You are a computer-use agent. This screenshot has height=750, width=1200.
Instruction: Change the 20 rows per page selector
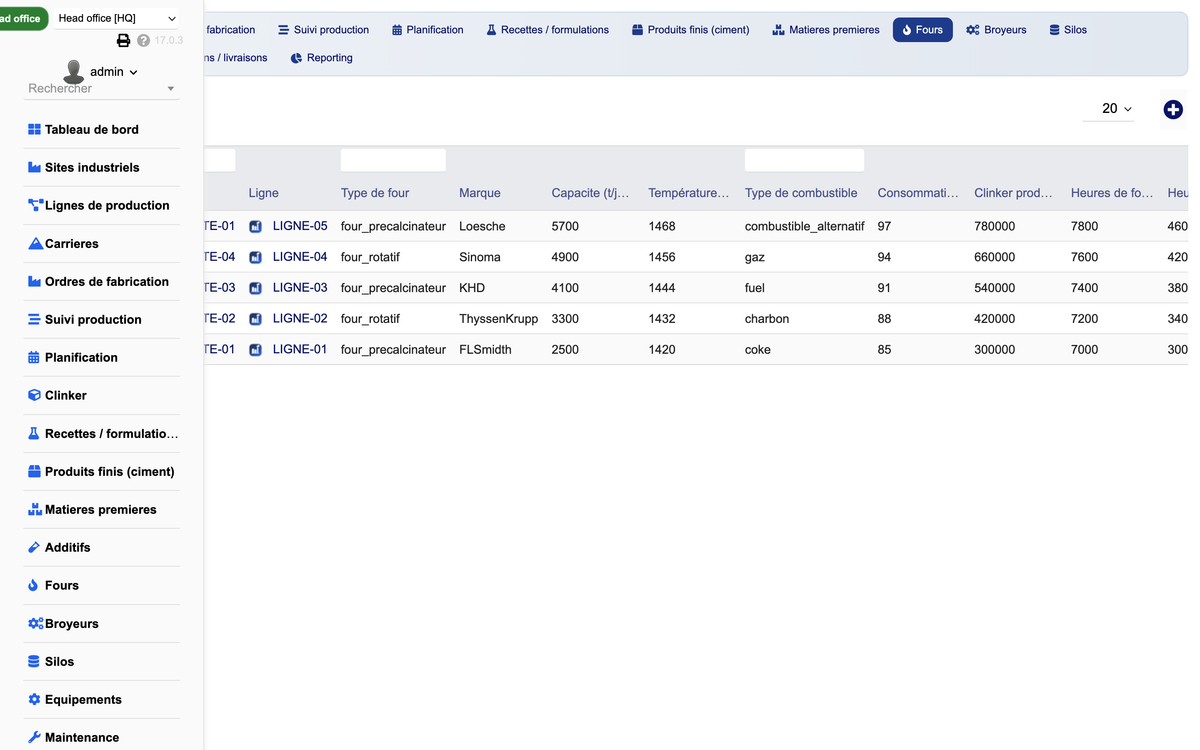pyautogui.click(x=1108, y=109)
